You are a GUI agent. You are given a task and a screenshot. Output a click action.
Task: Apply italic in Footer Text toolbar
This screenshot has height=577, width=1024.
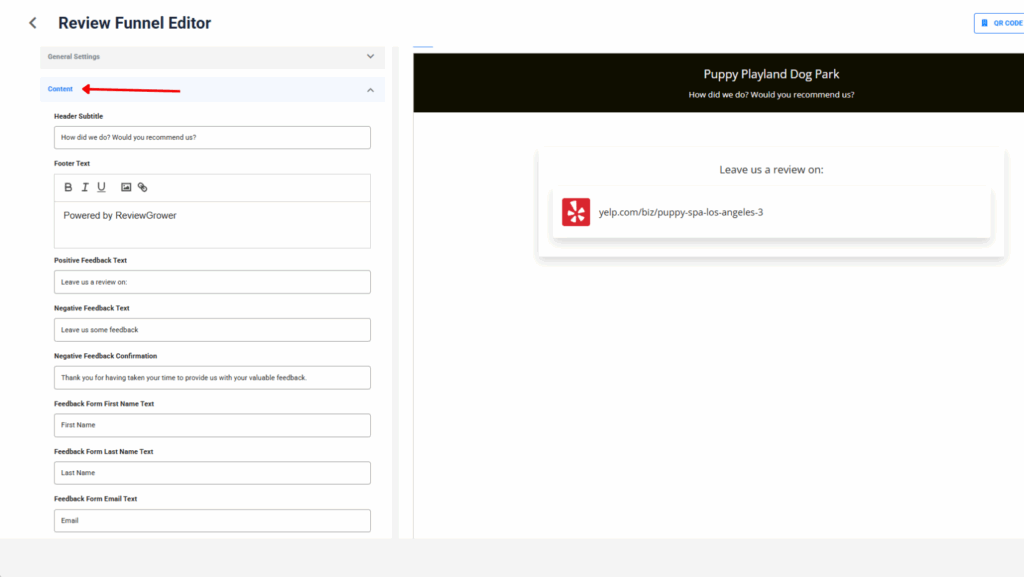pos(85,187)
